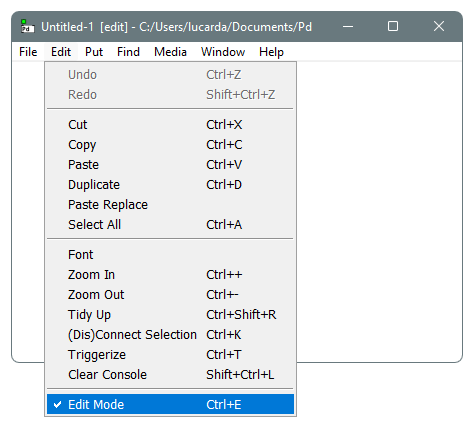This screenshot has width=476, height=426.
Task: Open the Put menu
Action: click(x=94, y=52)
